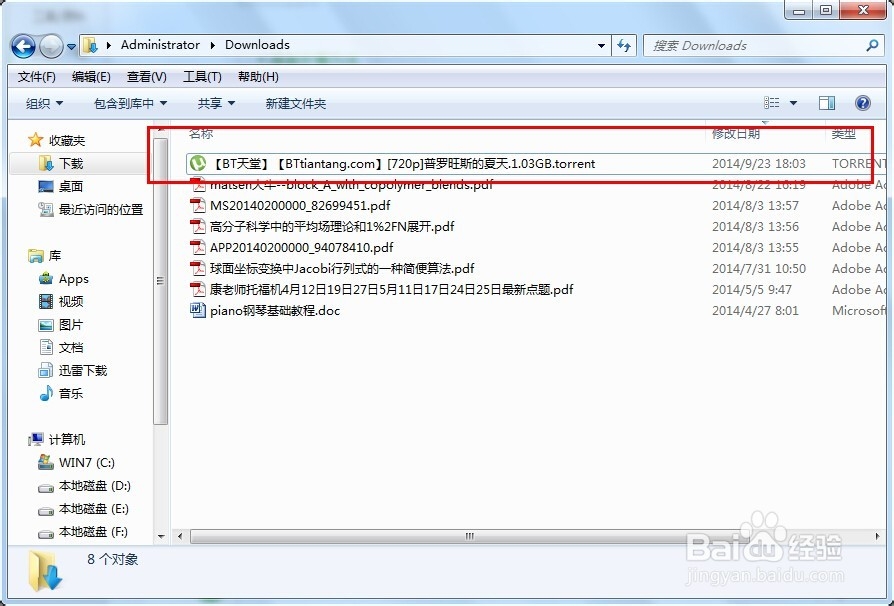This screenshot has width=894, height=606.
Task: Toggle the preview pane icon
Action: tap(827, 103)
